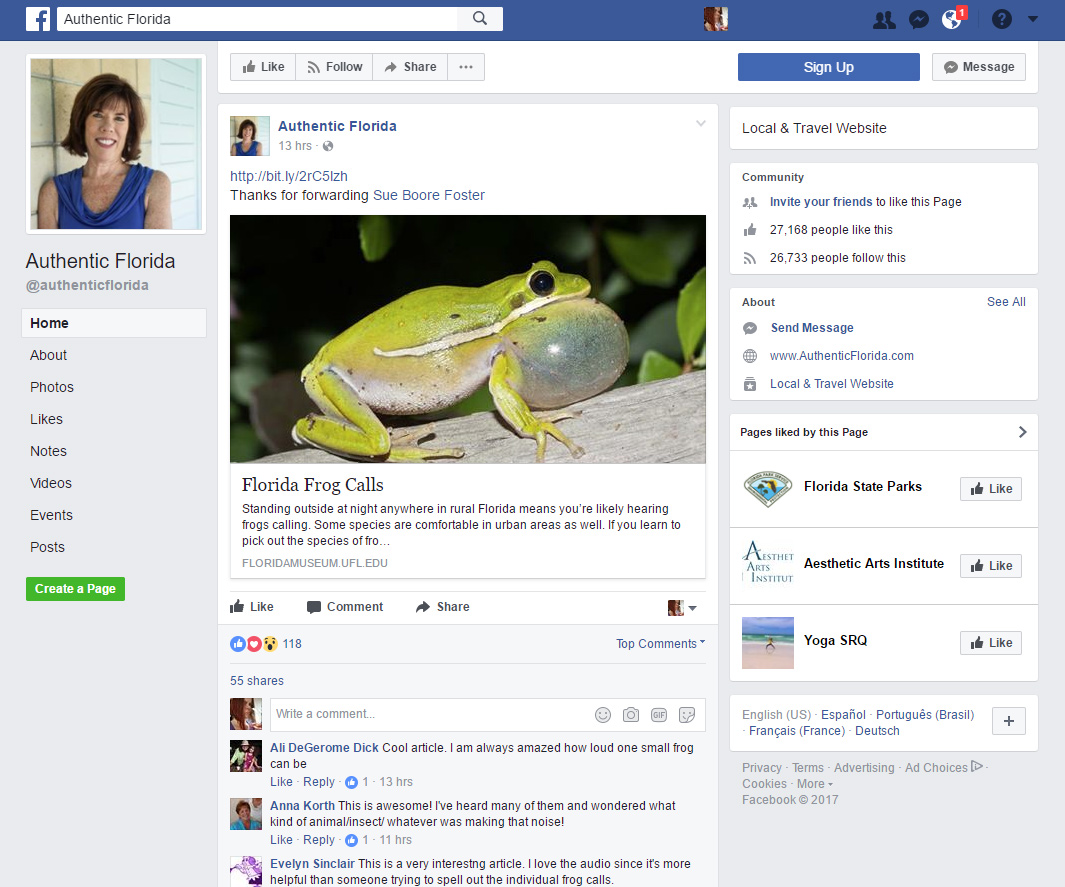Open the Help question mark icon

(x=1002, y=20)
